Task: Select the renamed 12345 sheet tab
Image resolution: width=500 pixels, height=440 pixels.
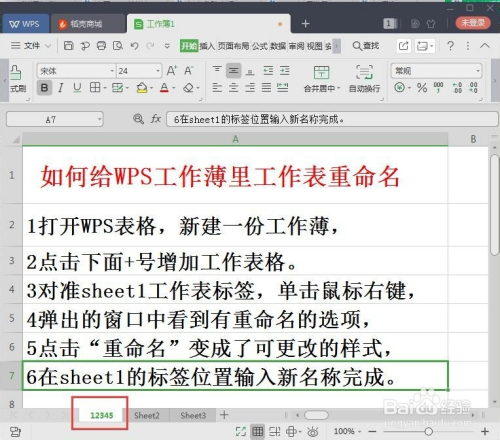Action: pyautogui.click(x=102, y=415)
